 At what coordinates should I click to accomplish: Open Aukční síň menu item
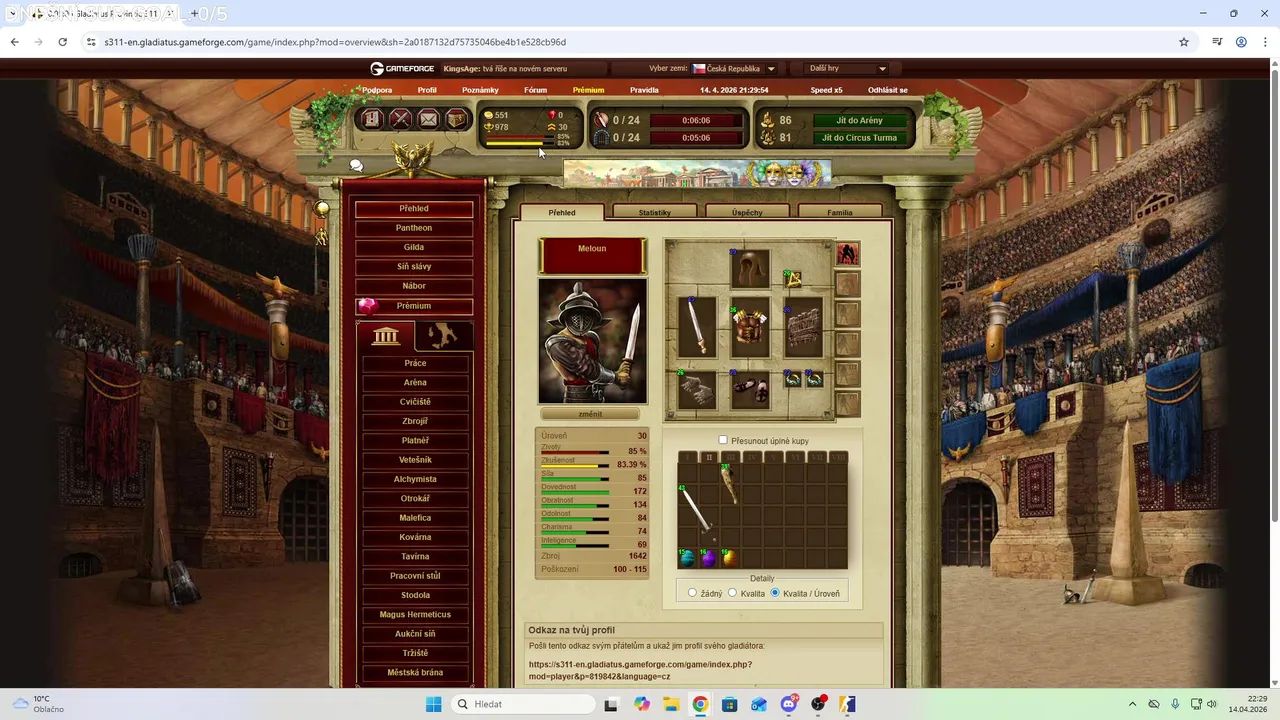tap(415, 634)
